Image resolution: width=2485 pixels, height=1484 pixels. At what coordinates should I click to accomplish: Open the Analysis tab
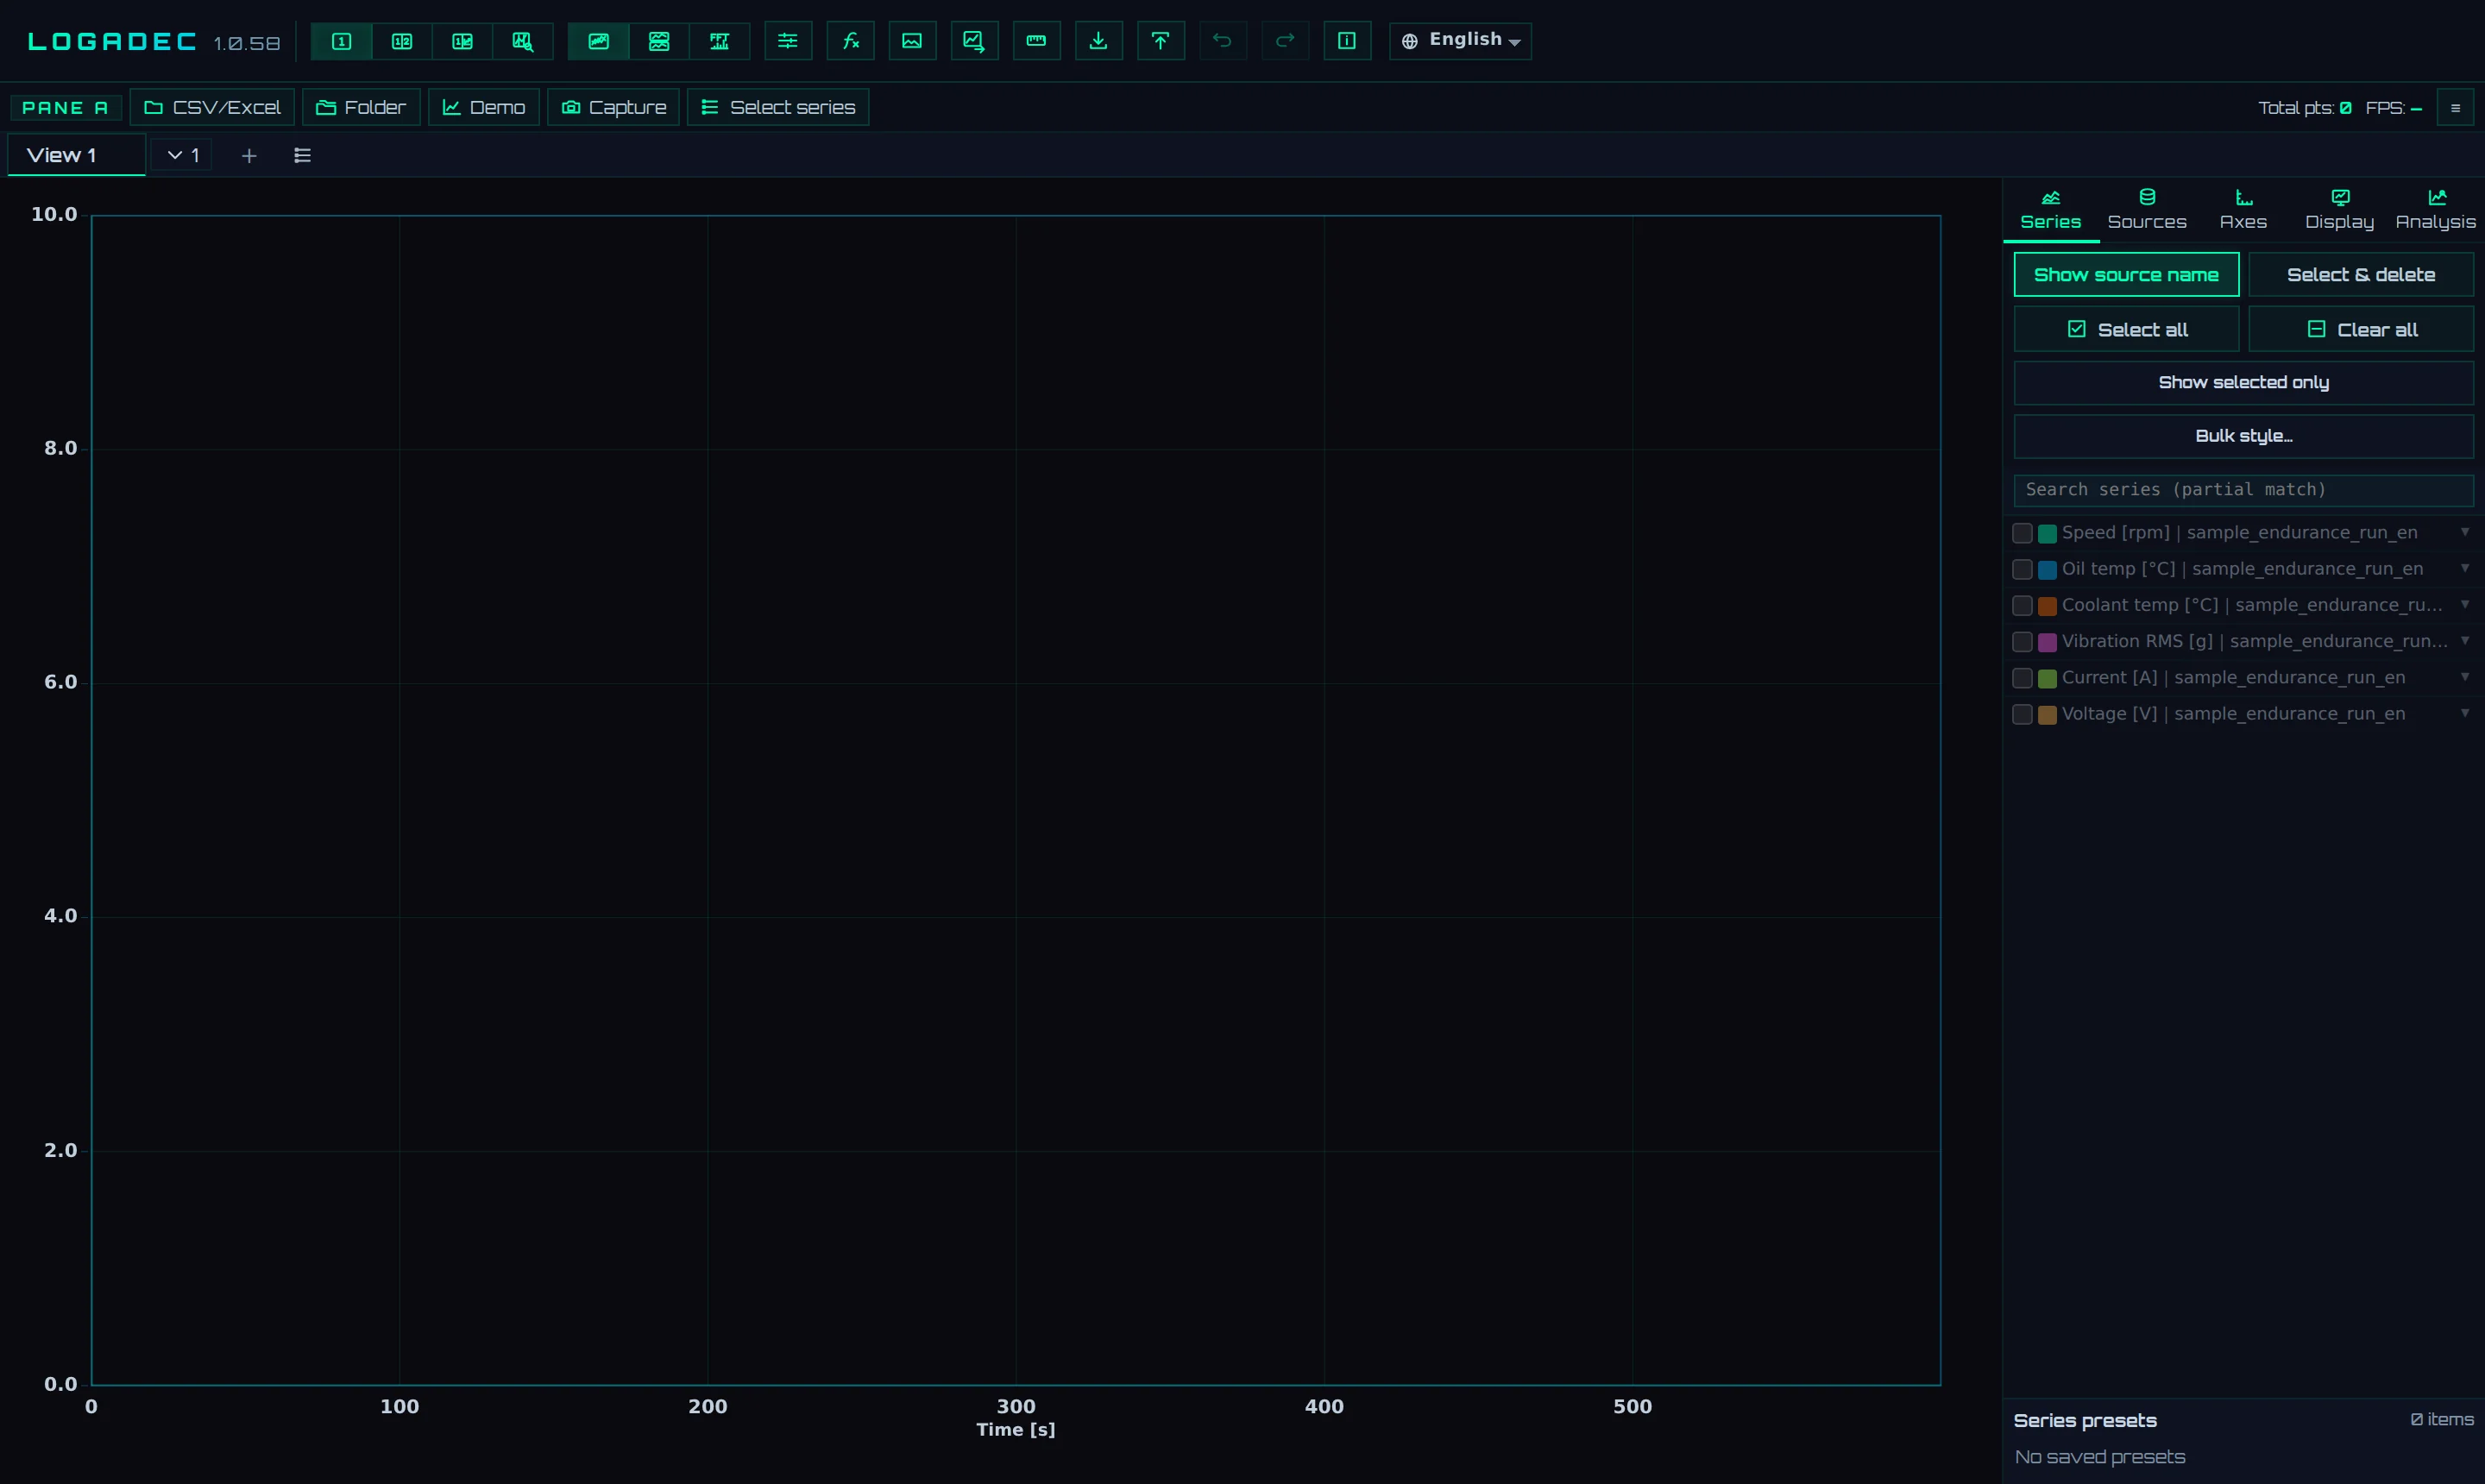pyautogui.click(x=2435, y=210)
